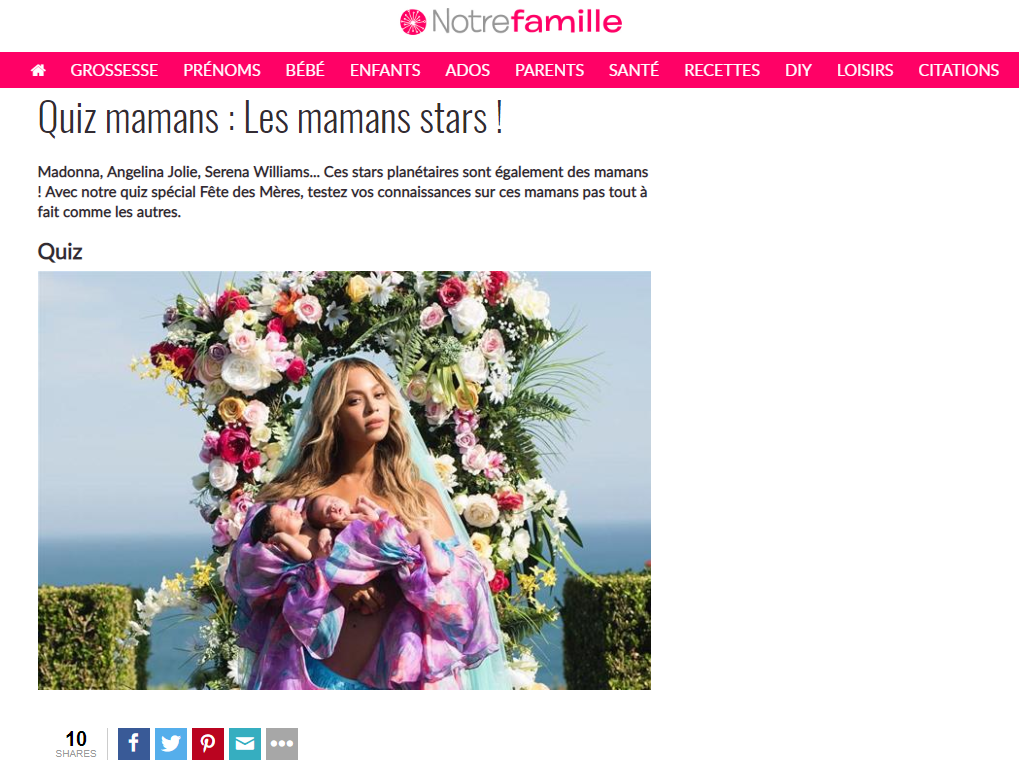Screen dimensions: 1019x781
Task: Select the DIY menu item
Action: click(798, 70)
